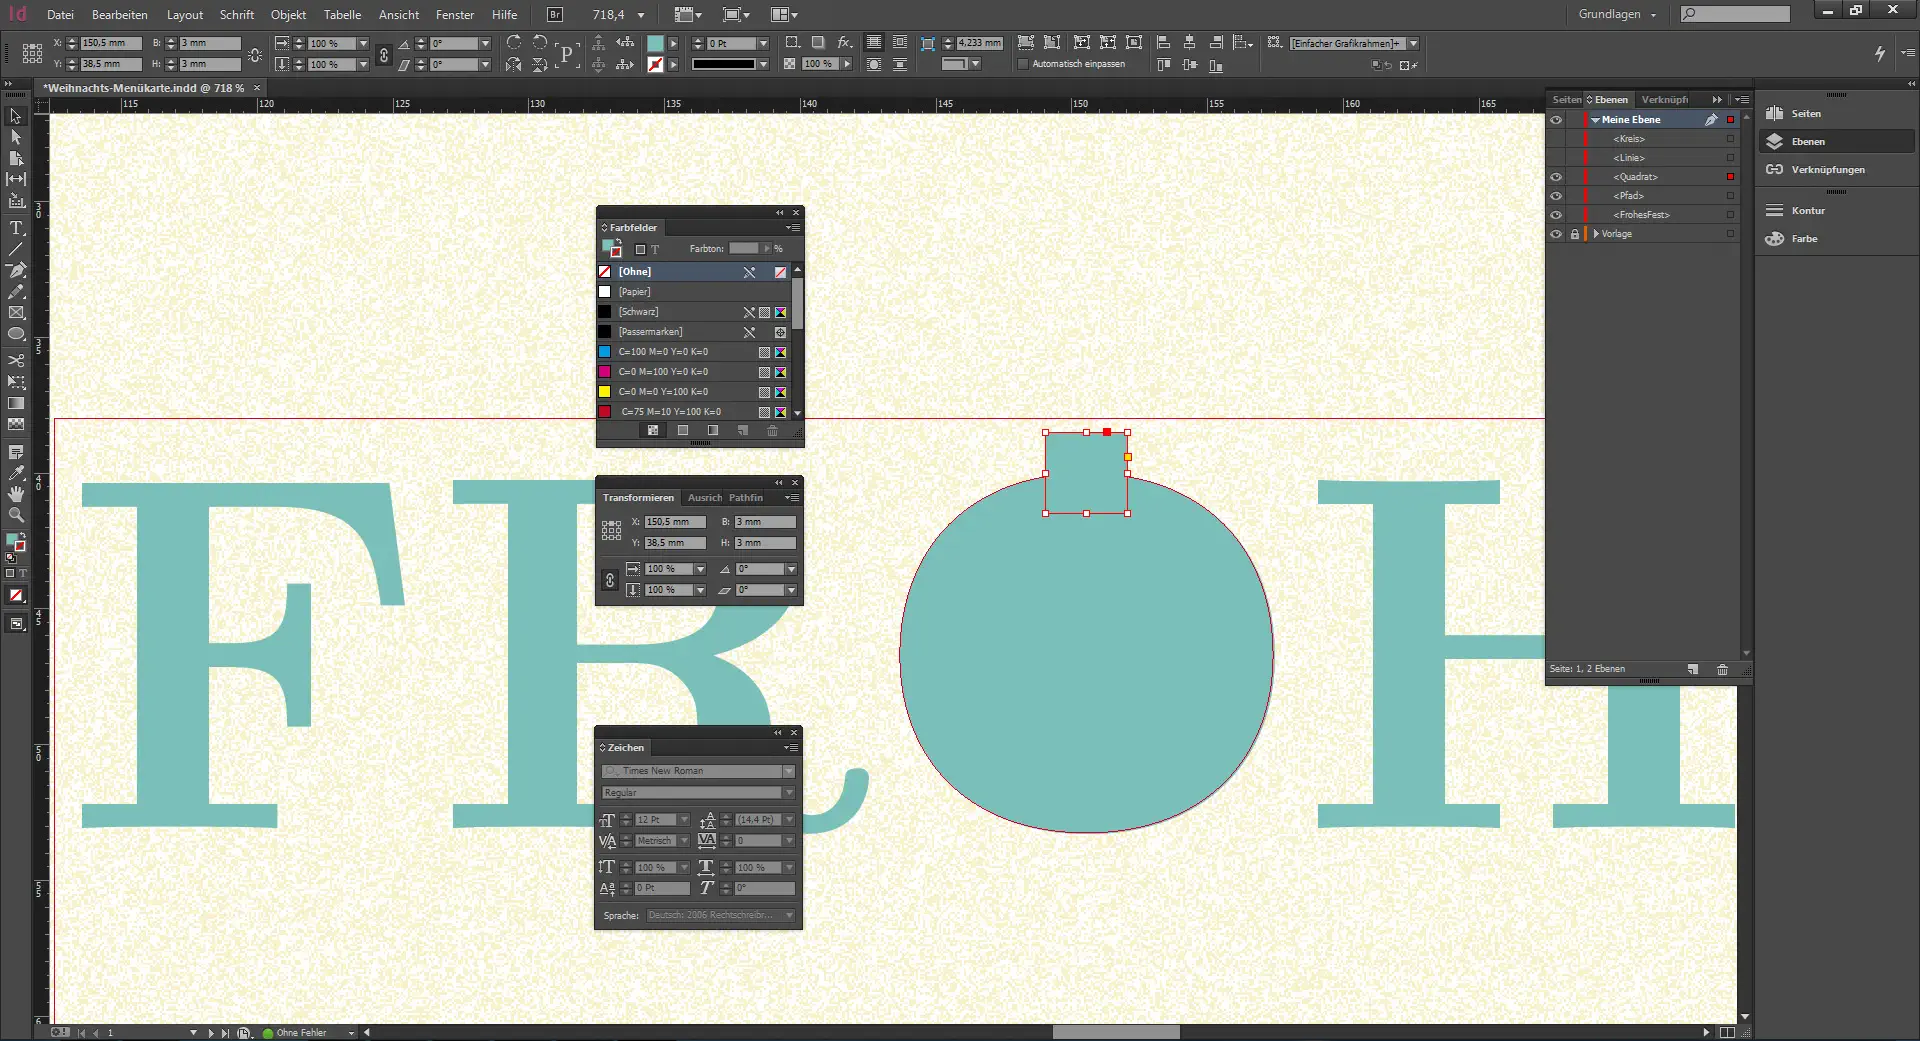This screenshot has width=1920, height=1041.
Task: Toggle visibility of the <FrohesFest> layer item
Action: (1556, 215)
